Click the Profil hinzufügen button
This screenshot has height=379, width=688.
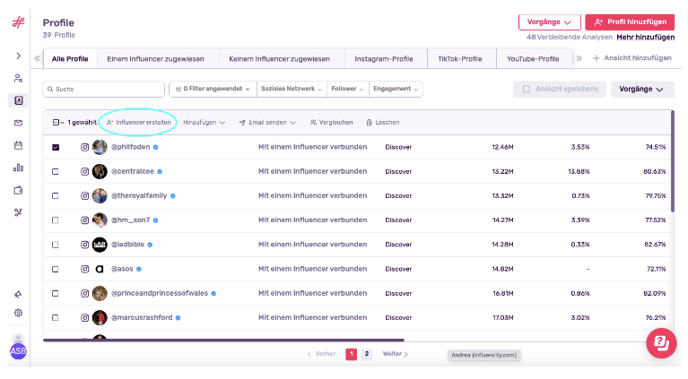(630, 22)
